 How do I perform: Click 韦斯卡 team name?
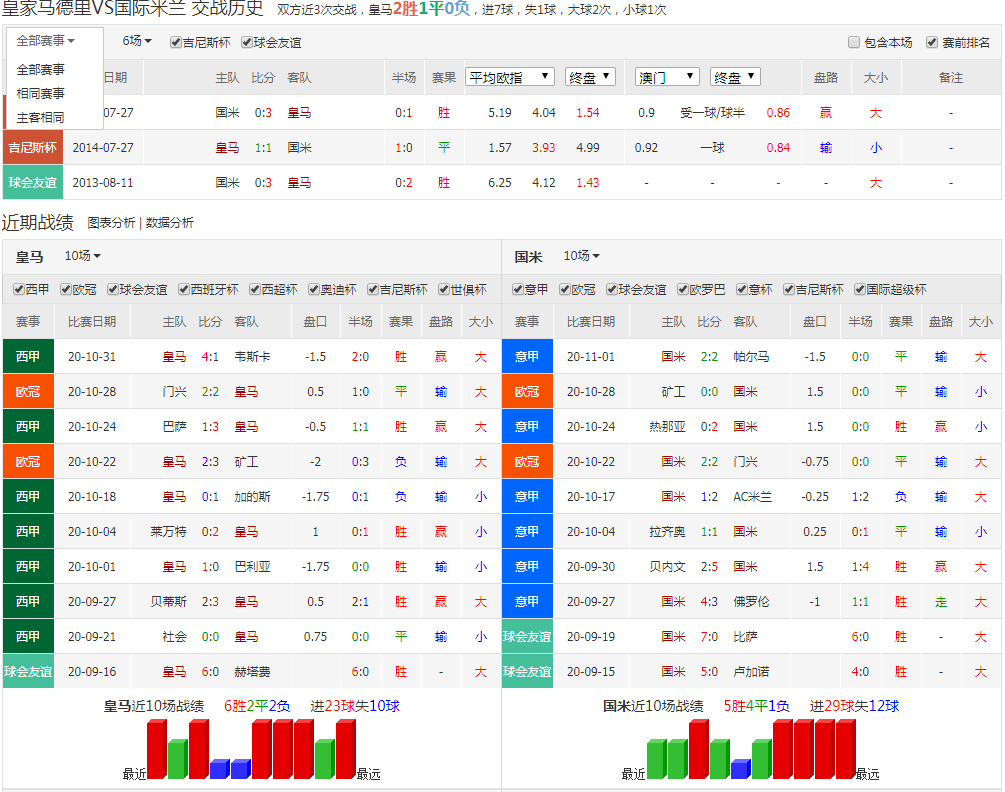point(253,356)
